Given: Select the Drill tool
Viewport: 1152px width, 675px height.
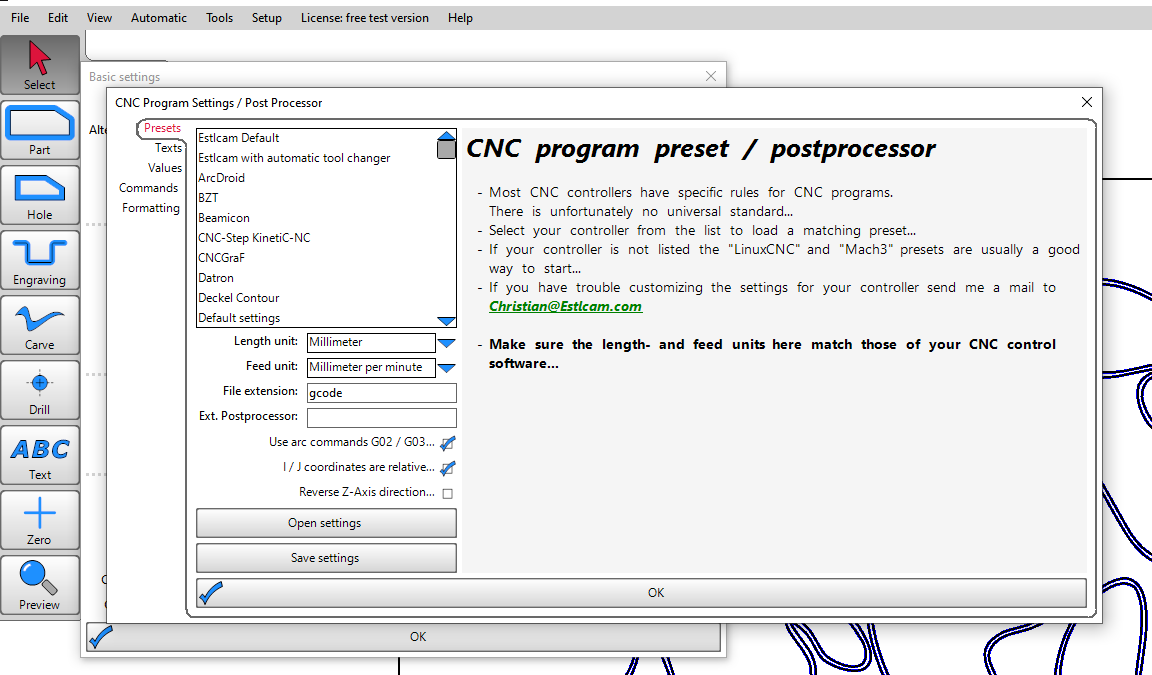Looking at the screenshot, I should [x=40, y=390].
